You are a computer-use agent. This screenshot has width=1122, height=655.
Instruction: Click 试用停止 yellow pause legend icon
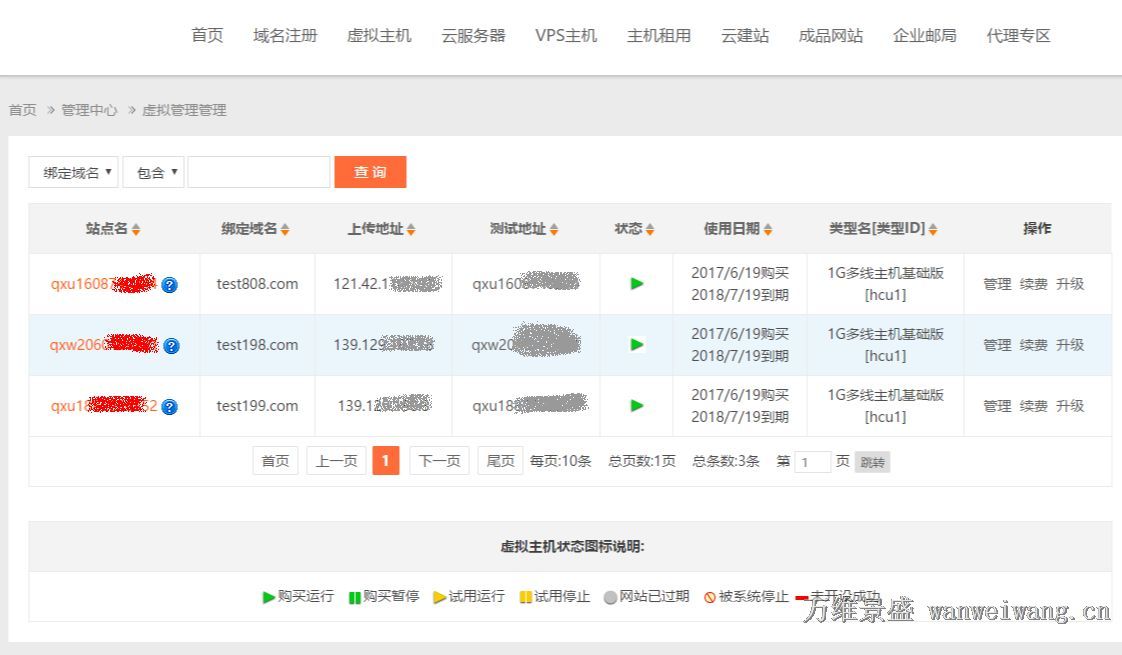pyautogui.click(x=525, y=597)
